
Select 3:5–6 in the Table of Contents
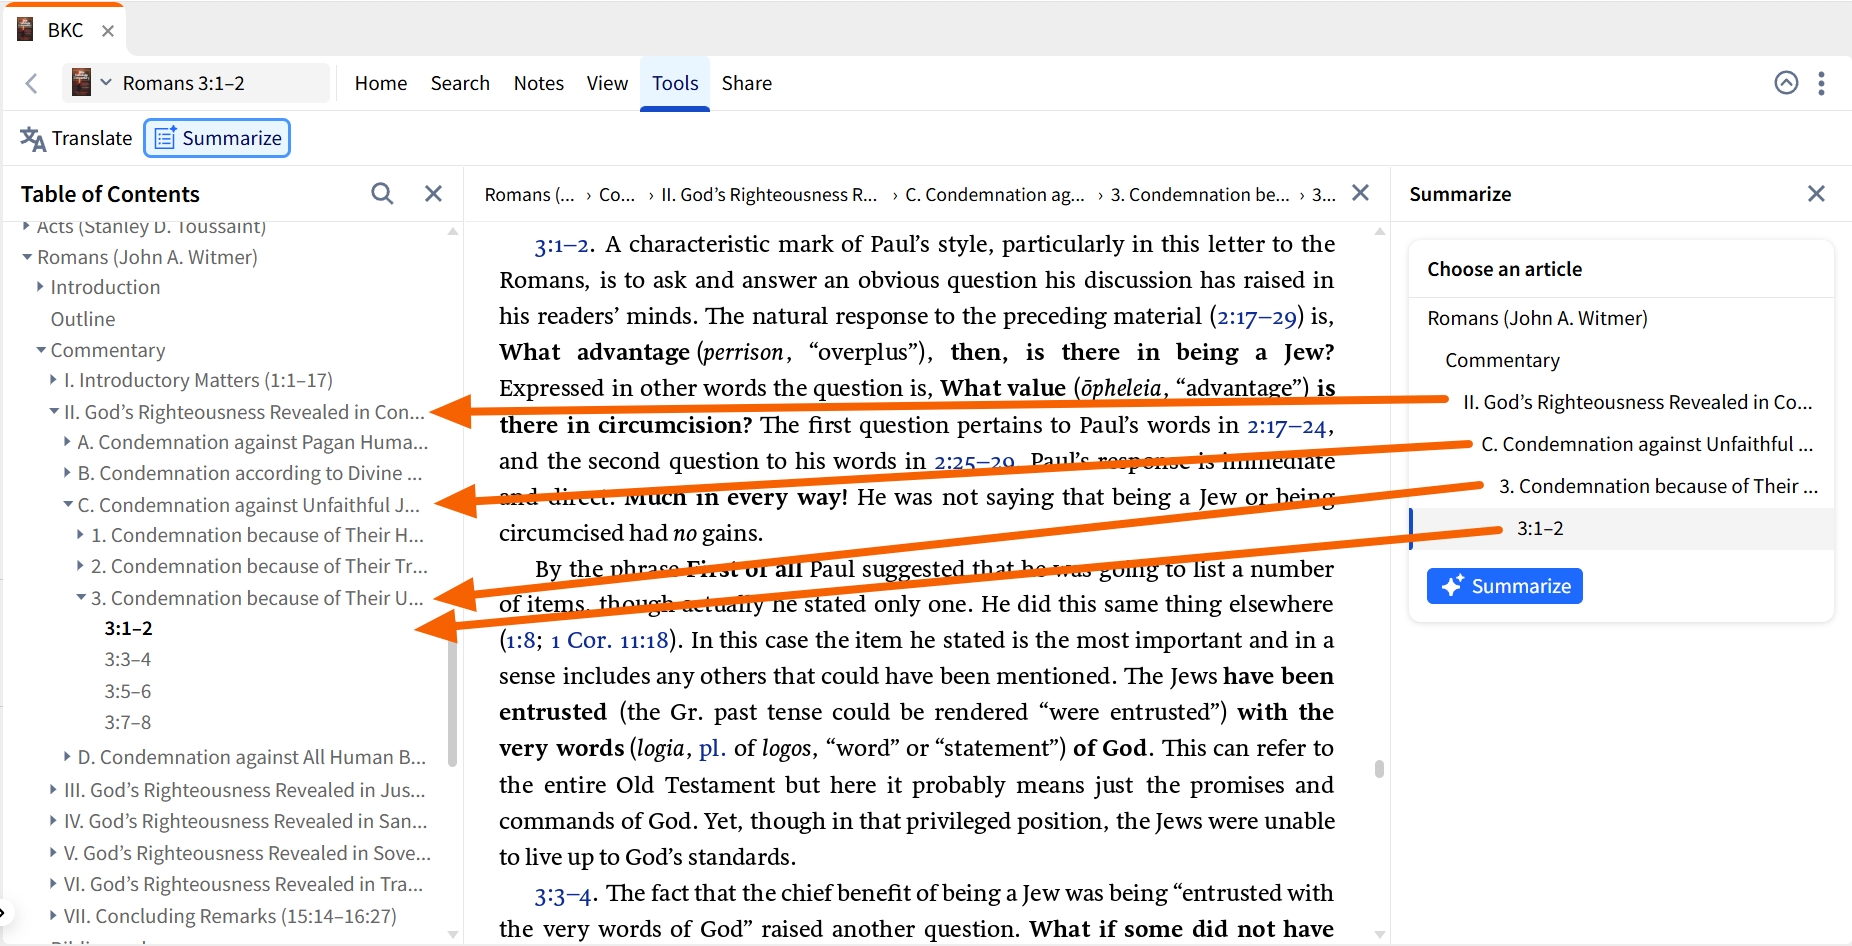click(128, 691)
